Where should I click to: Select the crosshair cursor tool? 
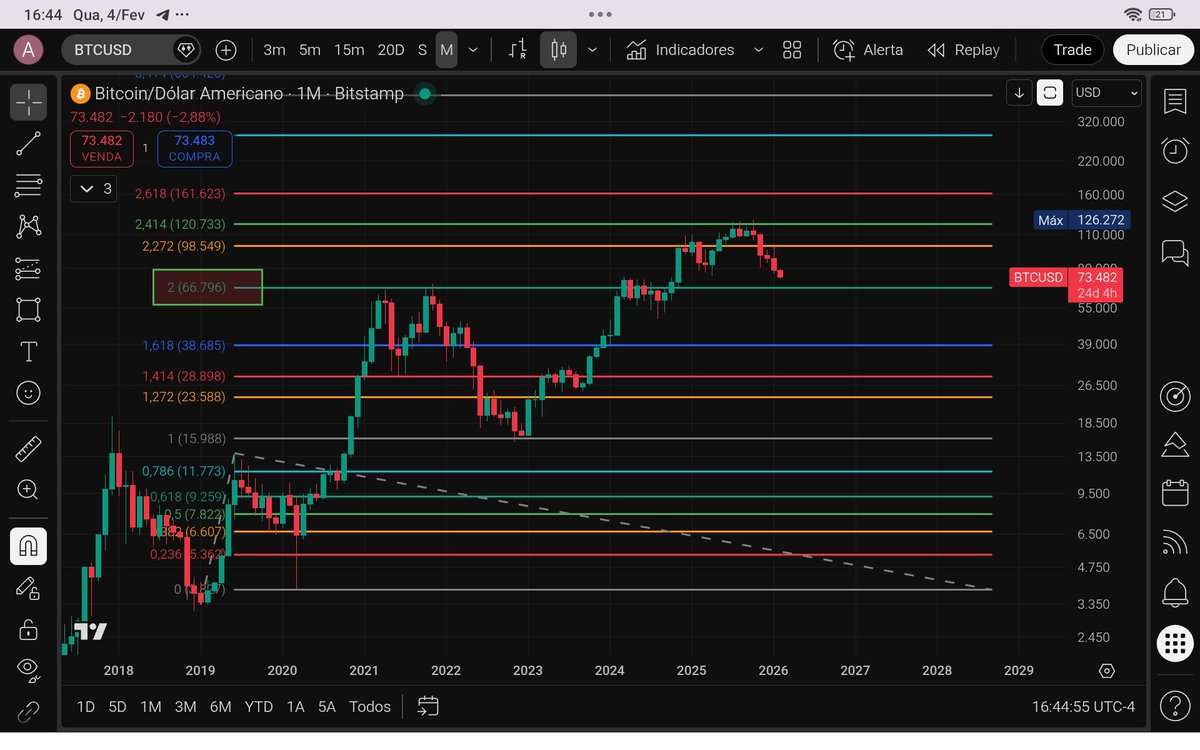tap(29, 102)
